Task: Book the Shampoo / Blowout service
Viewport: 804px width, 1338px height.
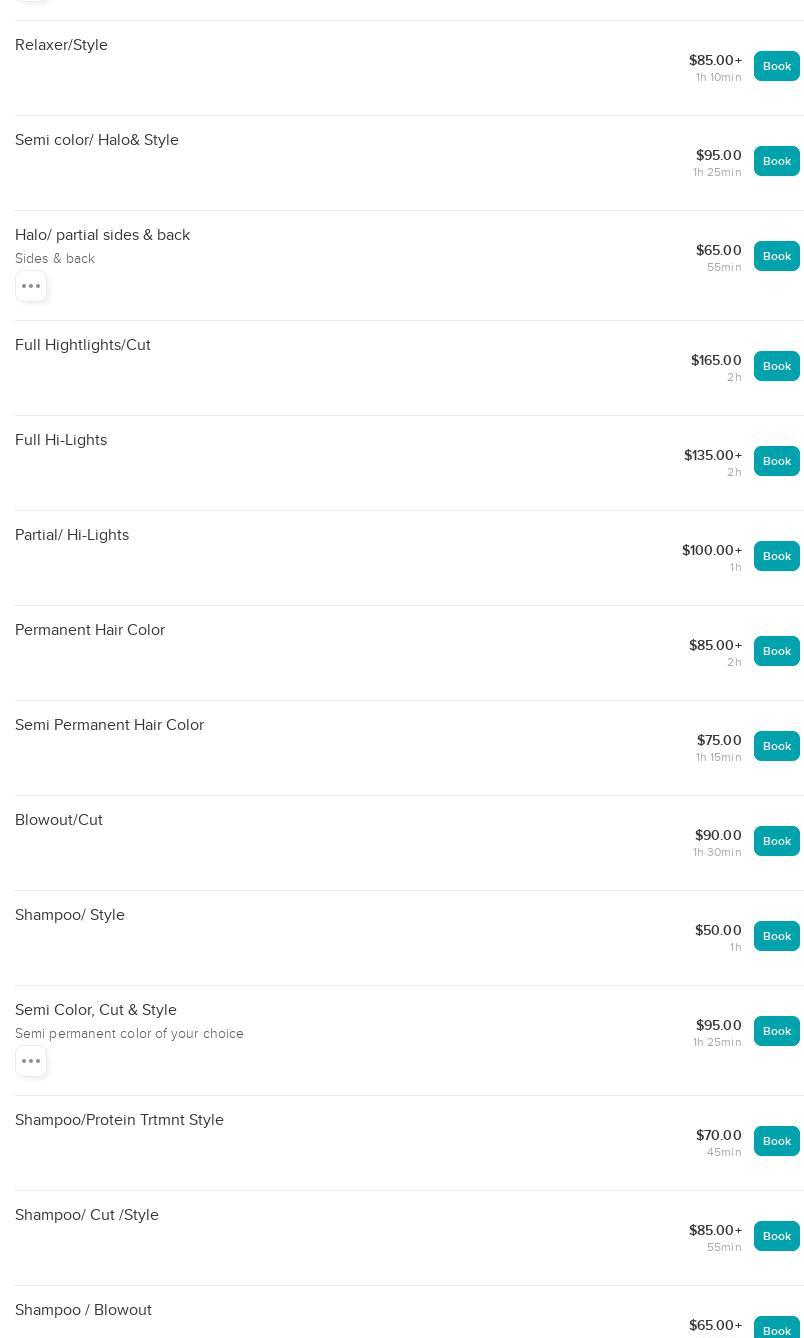Action: click(x=776, y=1329)
